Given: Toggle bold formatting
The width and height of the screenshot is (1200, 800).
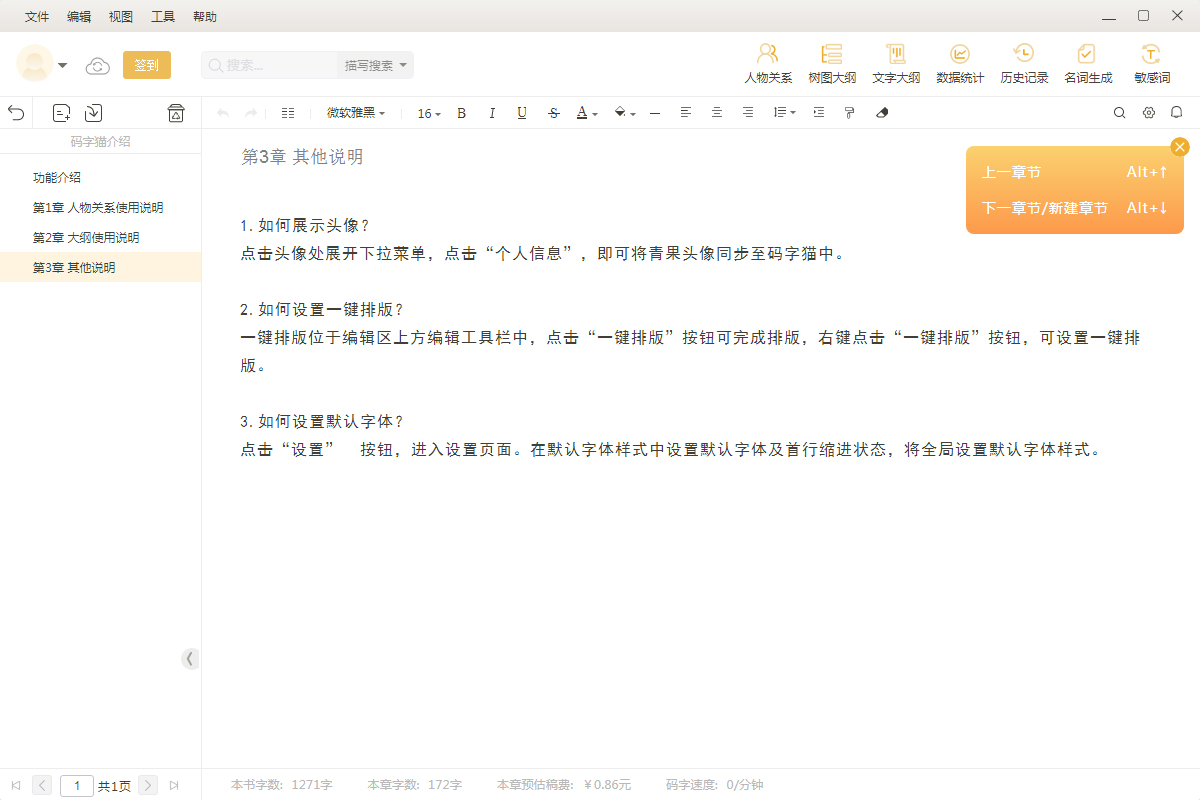Looking at the screenshot, I should [x=461, y=113].
